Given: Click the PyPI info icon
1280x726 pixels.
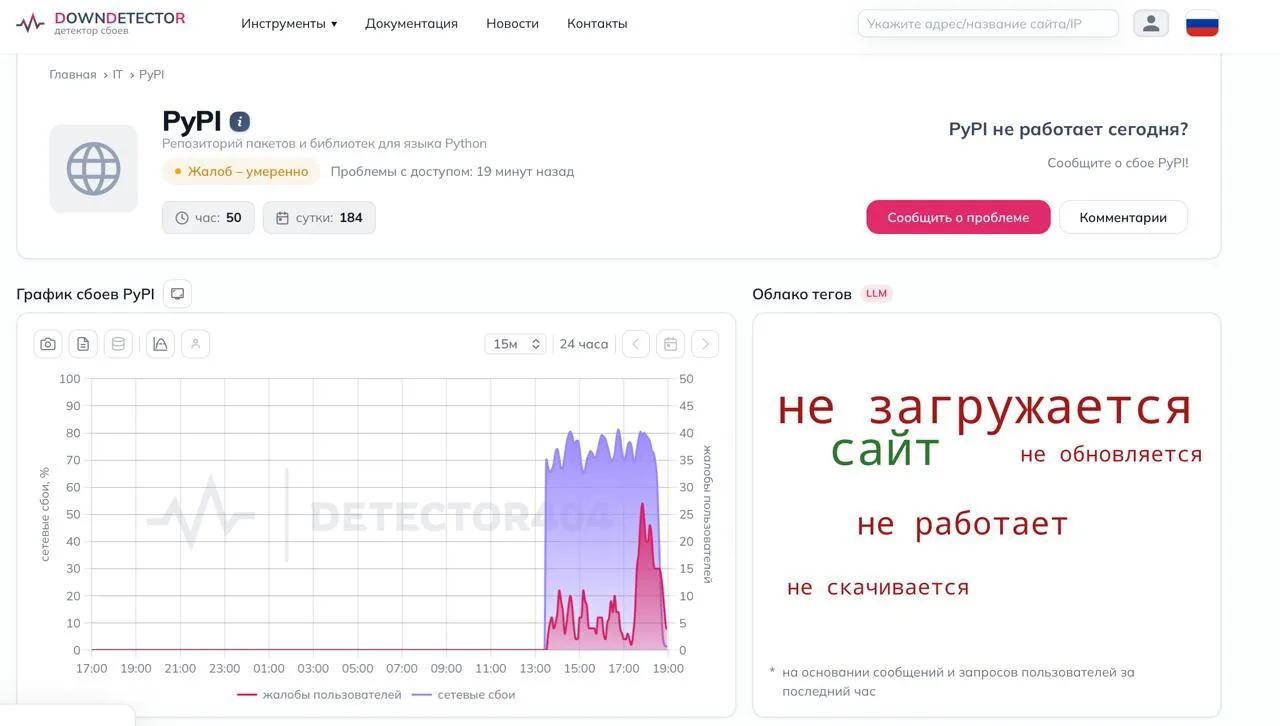Looking at the screenshot, I should click(240, 122).
